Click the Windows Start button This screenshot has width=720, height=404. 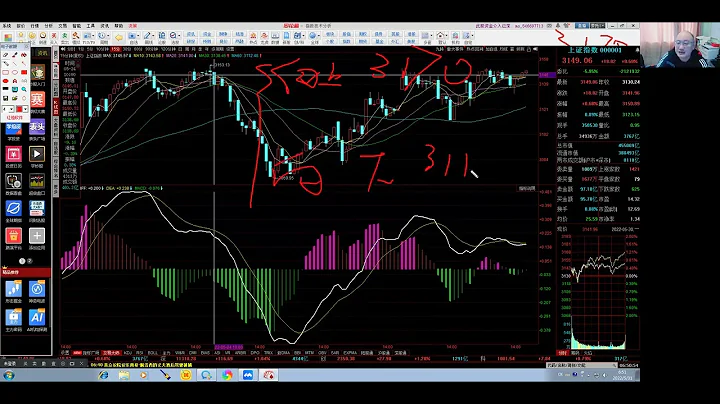tap(9, 375)
